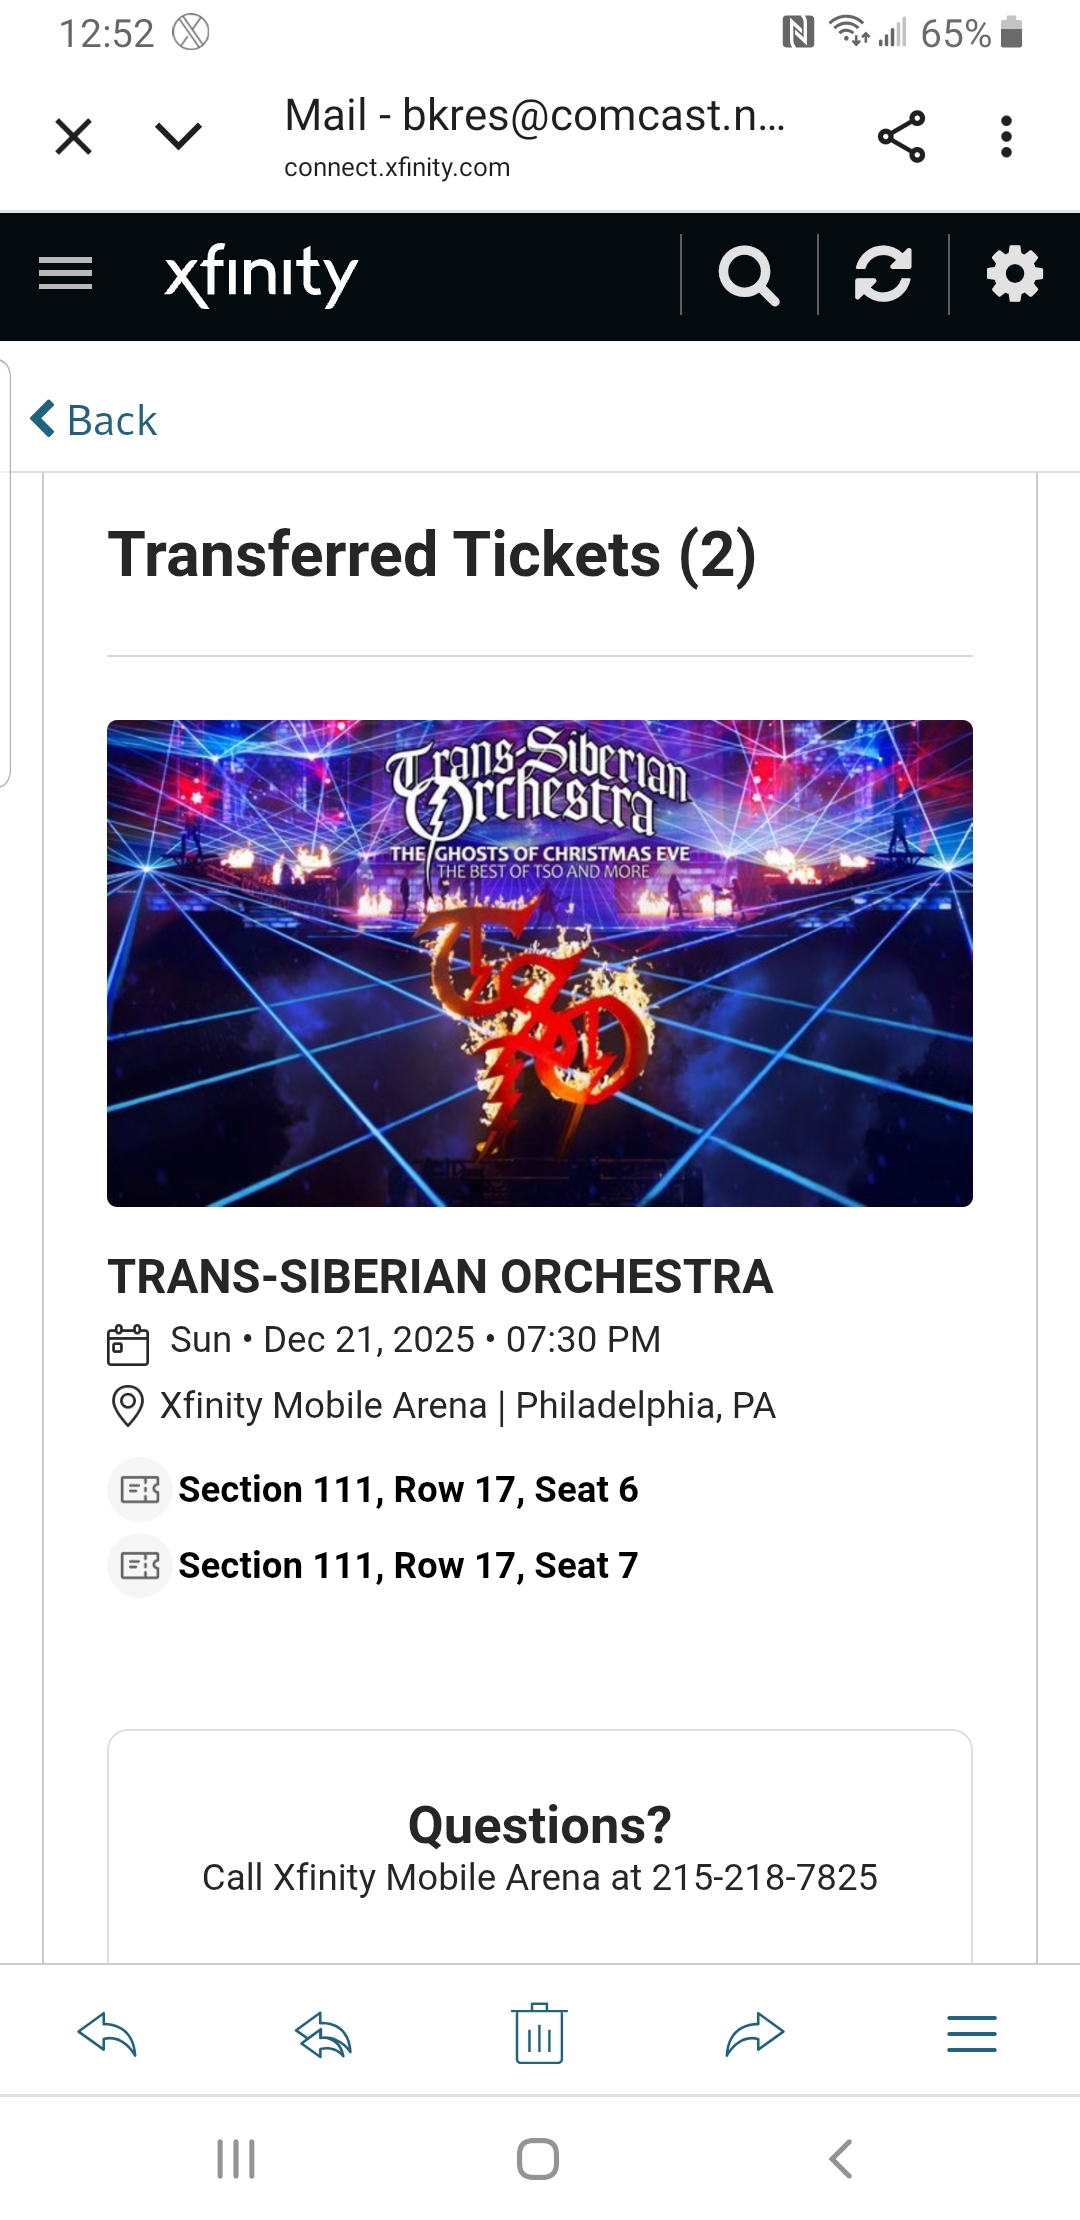Refresh the mailbox with sync icon
1080x2220 pixels.
coord(883,275)
